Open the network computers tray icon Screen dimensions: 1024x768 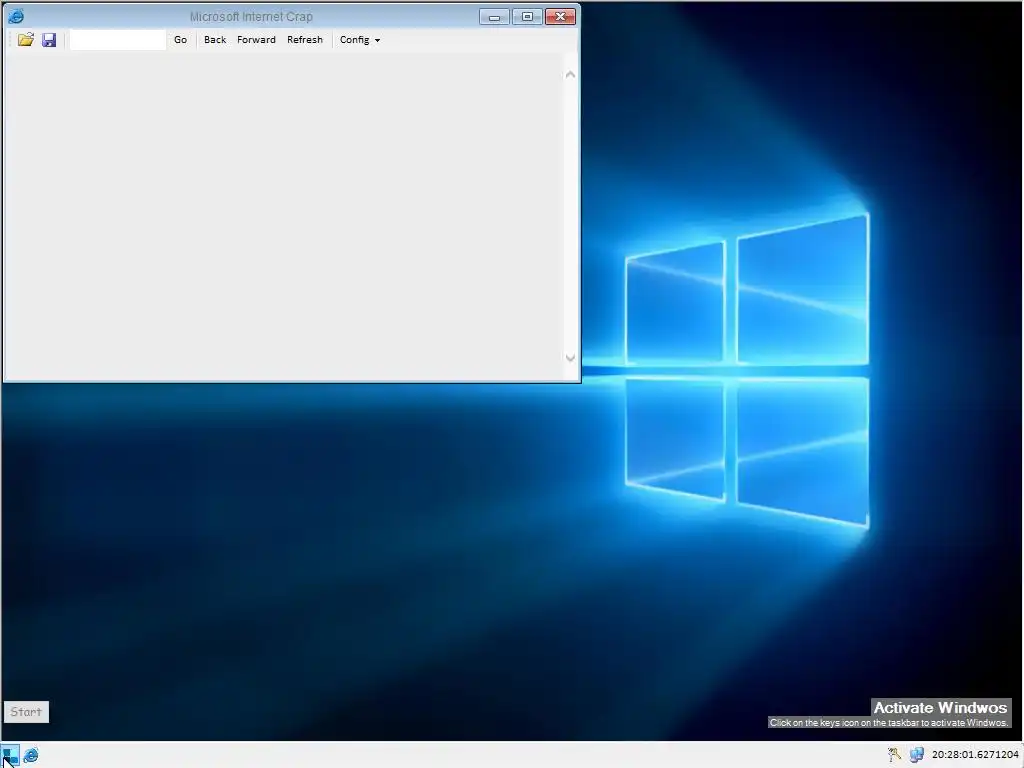tap(916, 755)
